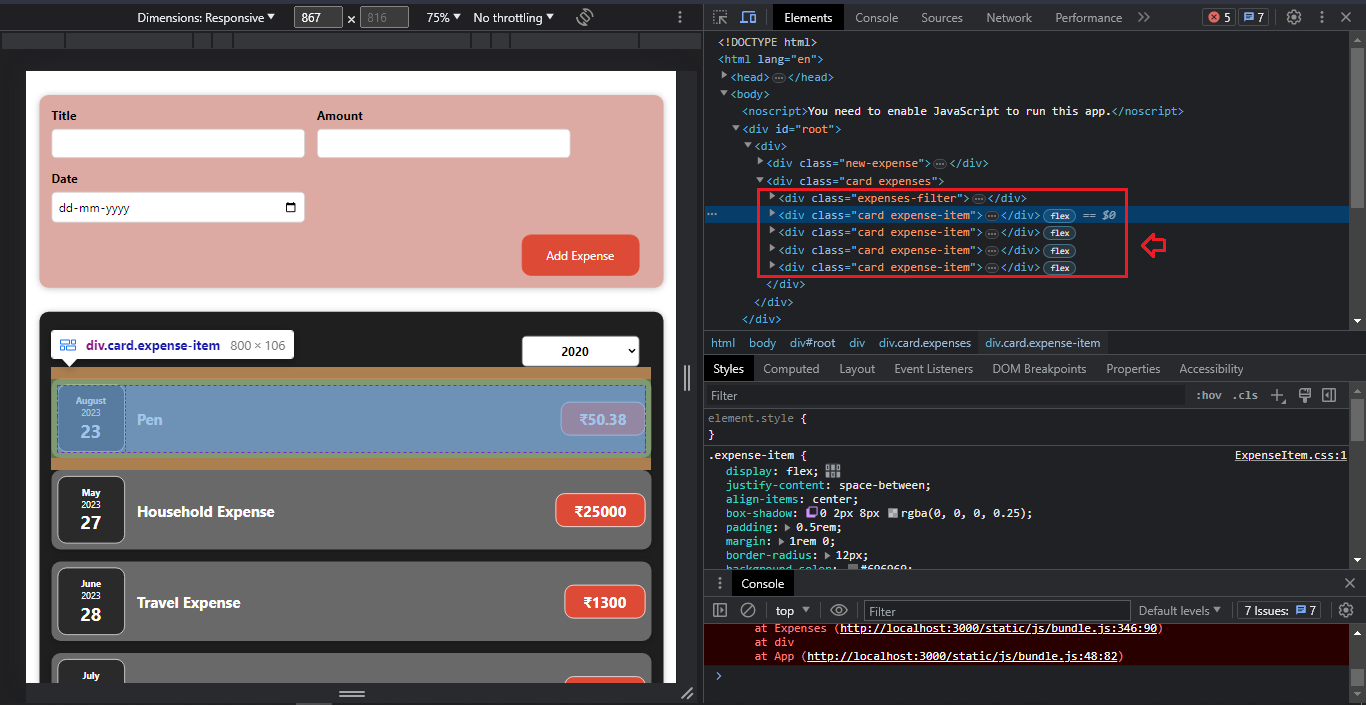Open the Computed styles tab
Image resolution: width=1366 pixels, height=706 pixels.
click(791, 369)
